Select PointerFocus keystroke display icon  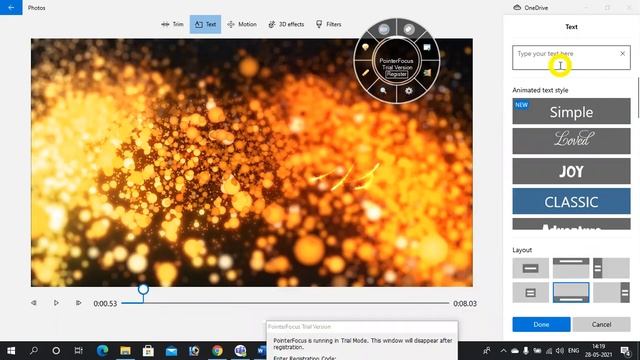(x=427, y=47)
